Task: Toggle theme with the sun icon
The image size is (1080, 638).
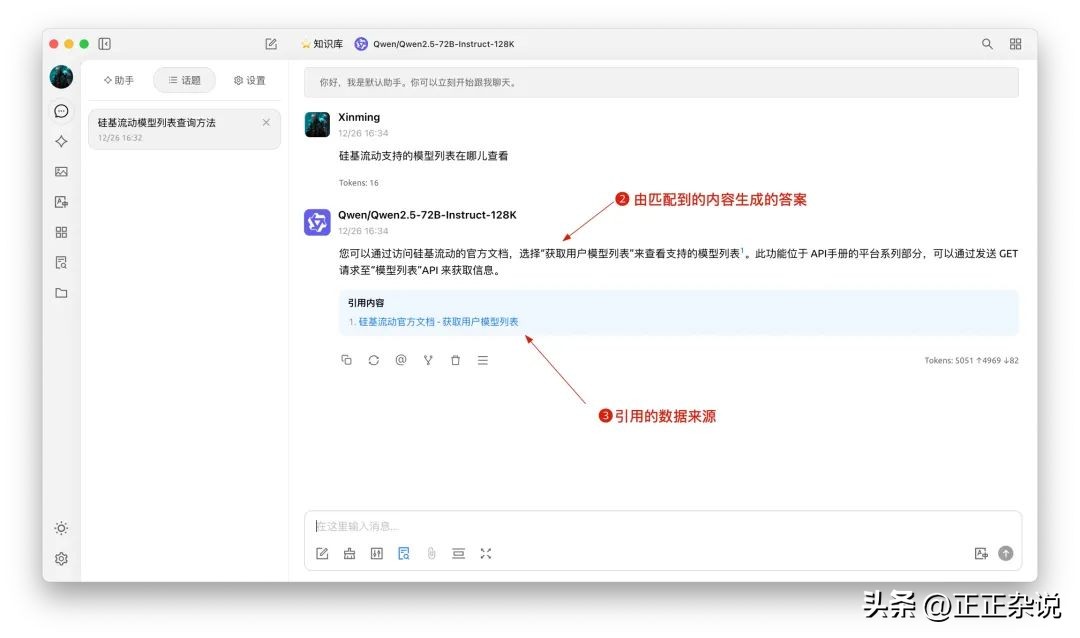Action: (x=61, y=528)
